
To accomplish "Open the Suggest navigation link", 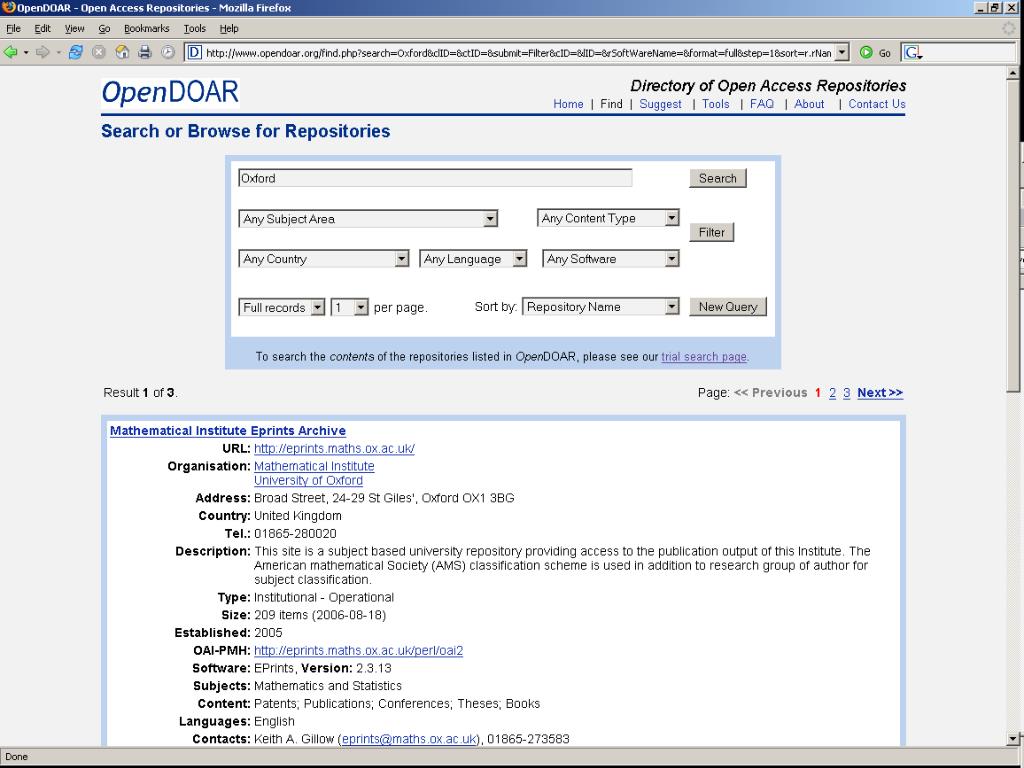I will pos(660,104).
